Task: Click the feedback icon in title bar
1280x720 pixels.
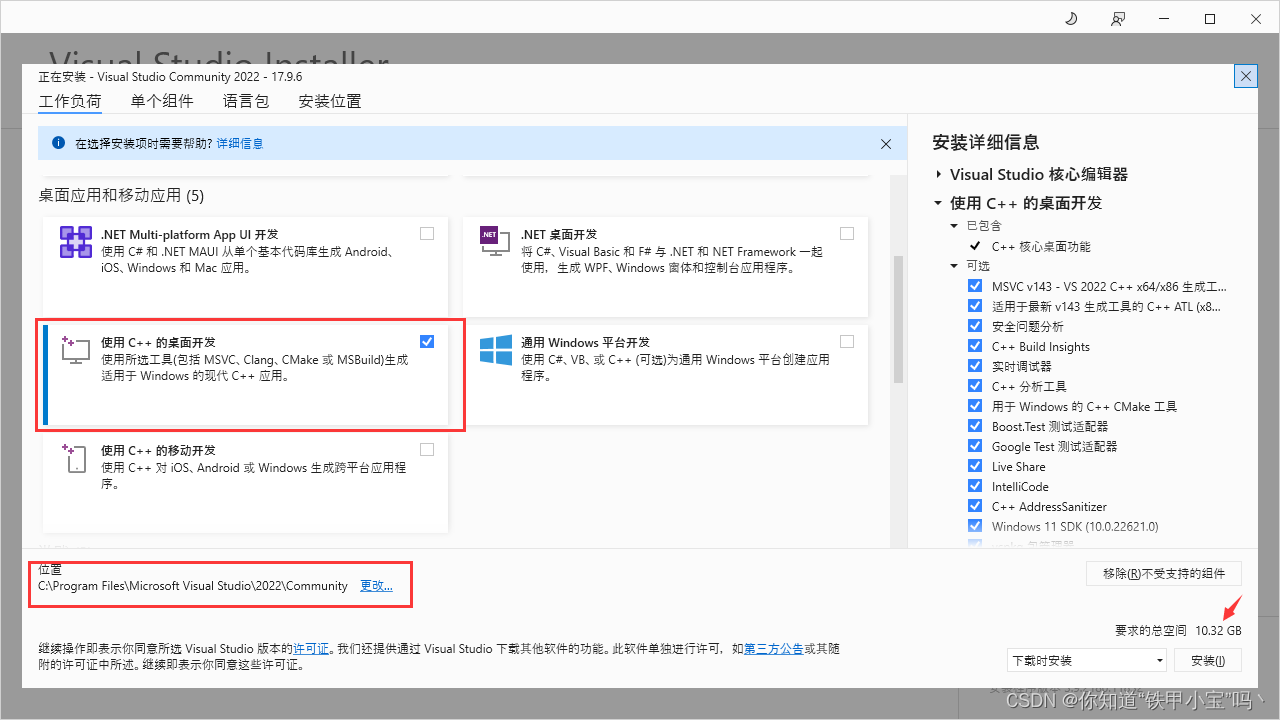Action: pos(1117,19)
